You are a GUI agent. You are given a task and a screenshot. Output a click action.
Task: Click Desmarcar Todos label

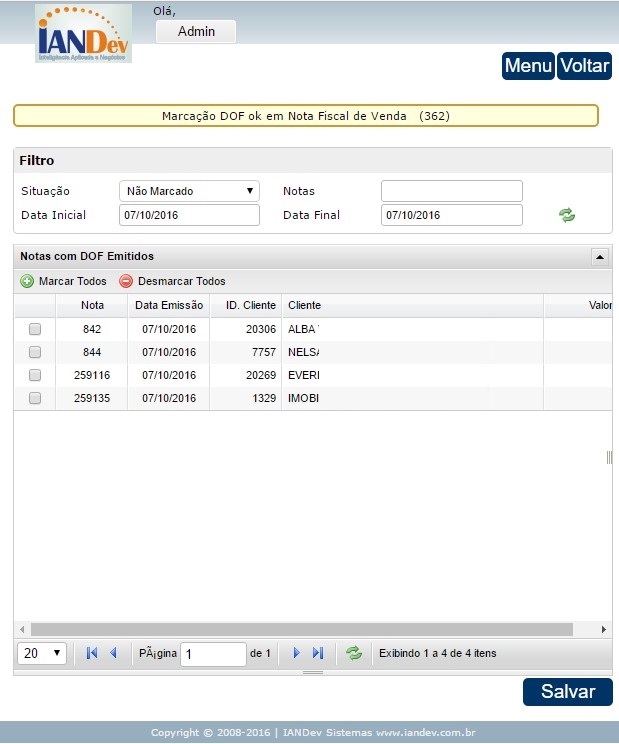(x=182, y=281)
